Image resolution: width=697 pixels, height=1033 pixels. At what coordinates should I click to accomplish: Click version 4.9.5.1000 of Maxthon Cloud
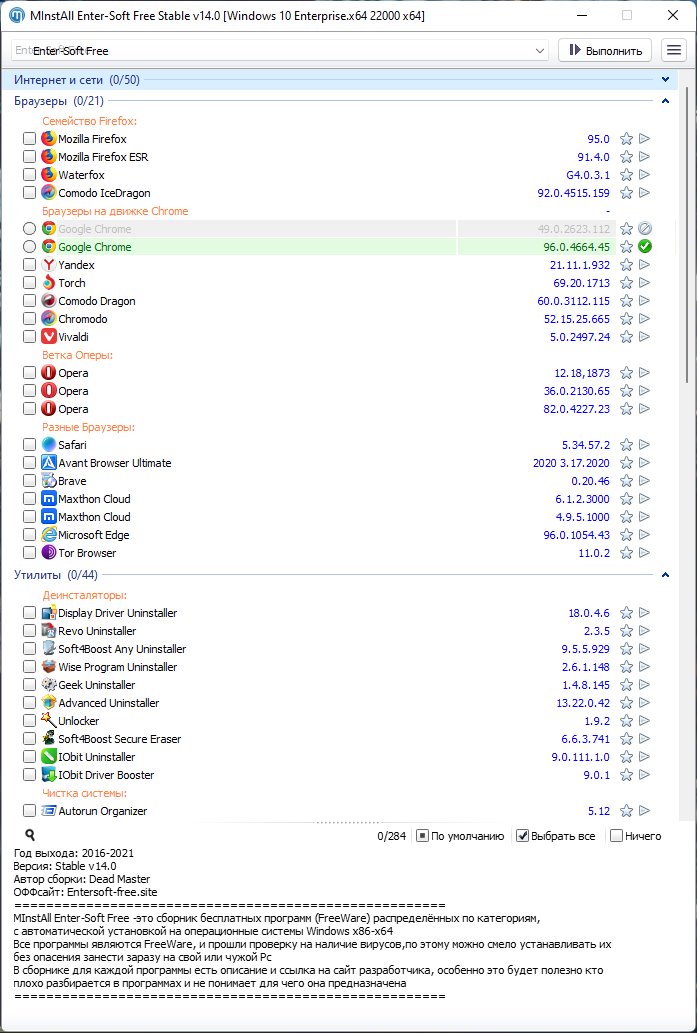tap(582, 517)
